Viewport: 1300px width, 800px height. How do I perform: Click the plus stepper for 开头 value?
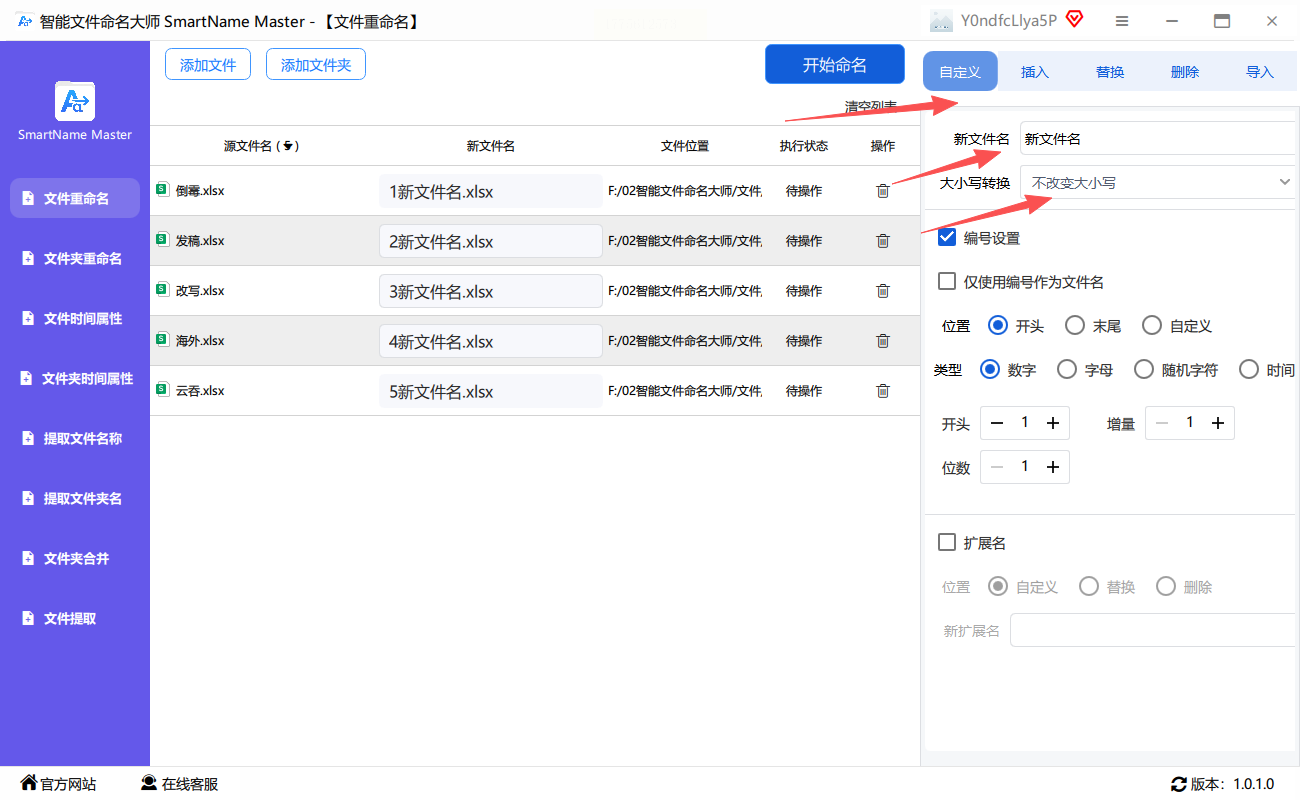coord(1053,423)
